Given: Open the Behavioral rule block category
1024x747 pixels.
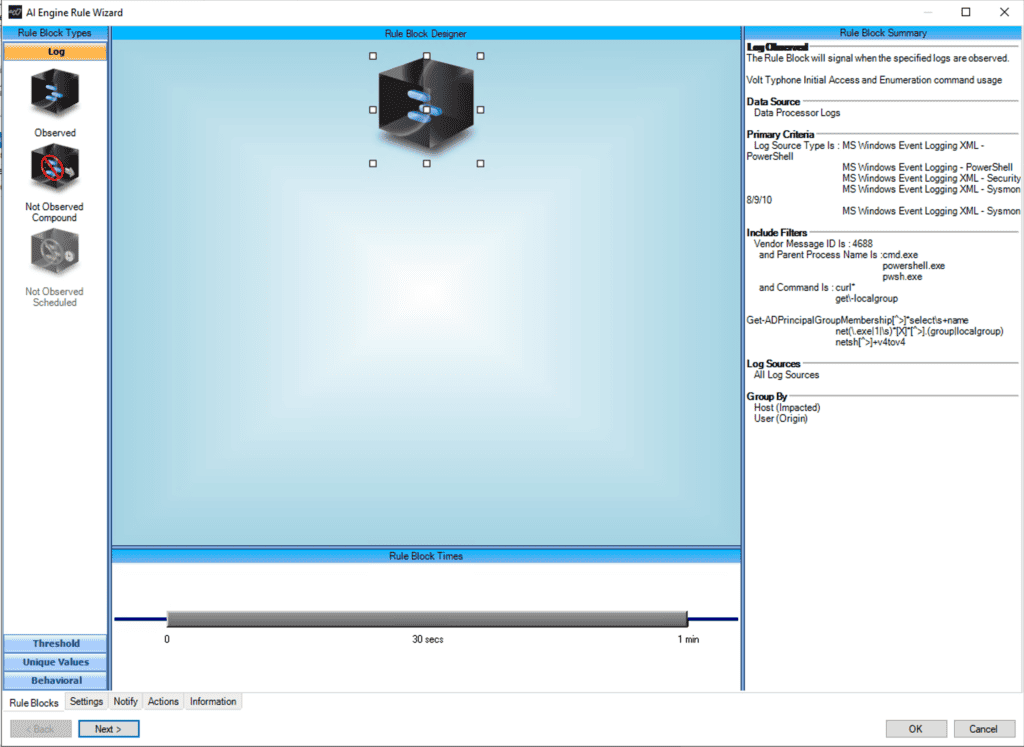Looking at the screenshot, I should pyautogui.click(x=55, y=680).
